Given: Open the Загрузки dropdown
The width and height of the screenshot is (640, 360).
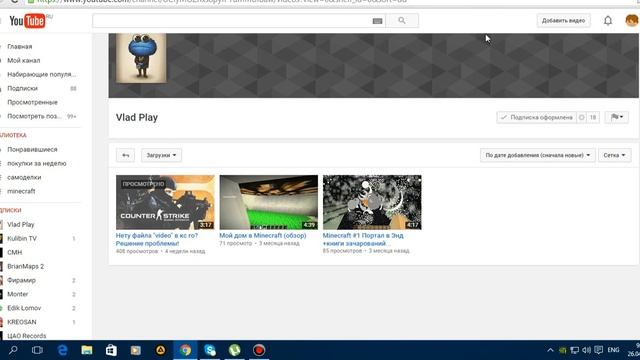Looking at the screenshot, I should click(x=161, y=155).
